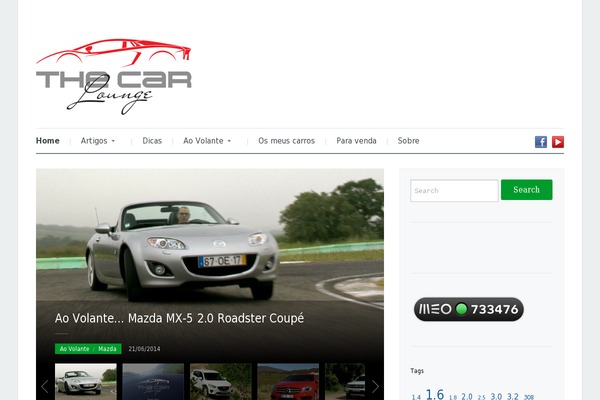Focus the Search text field
600x400 pixels.
(x=454, y=191)
